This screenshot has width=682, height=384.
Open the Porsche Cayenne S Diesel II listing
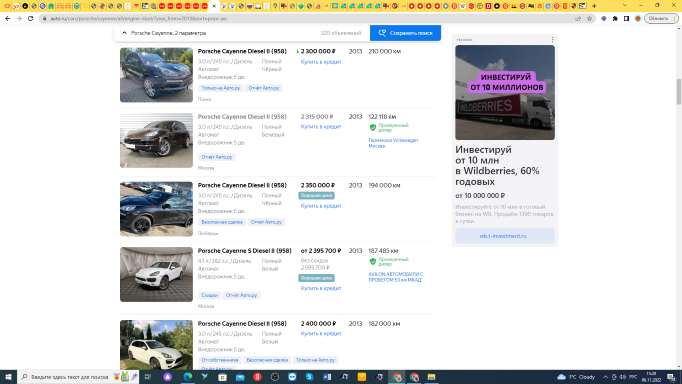[x=244, y=251]
